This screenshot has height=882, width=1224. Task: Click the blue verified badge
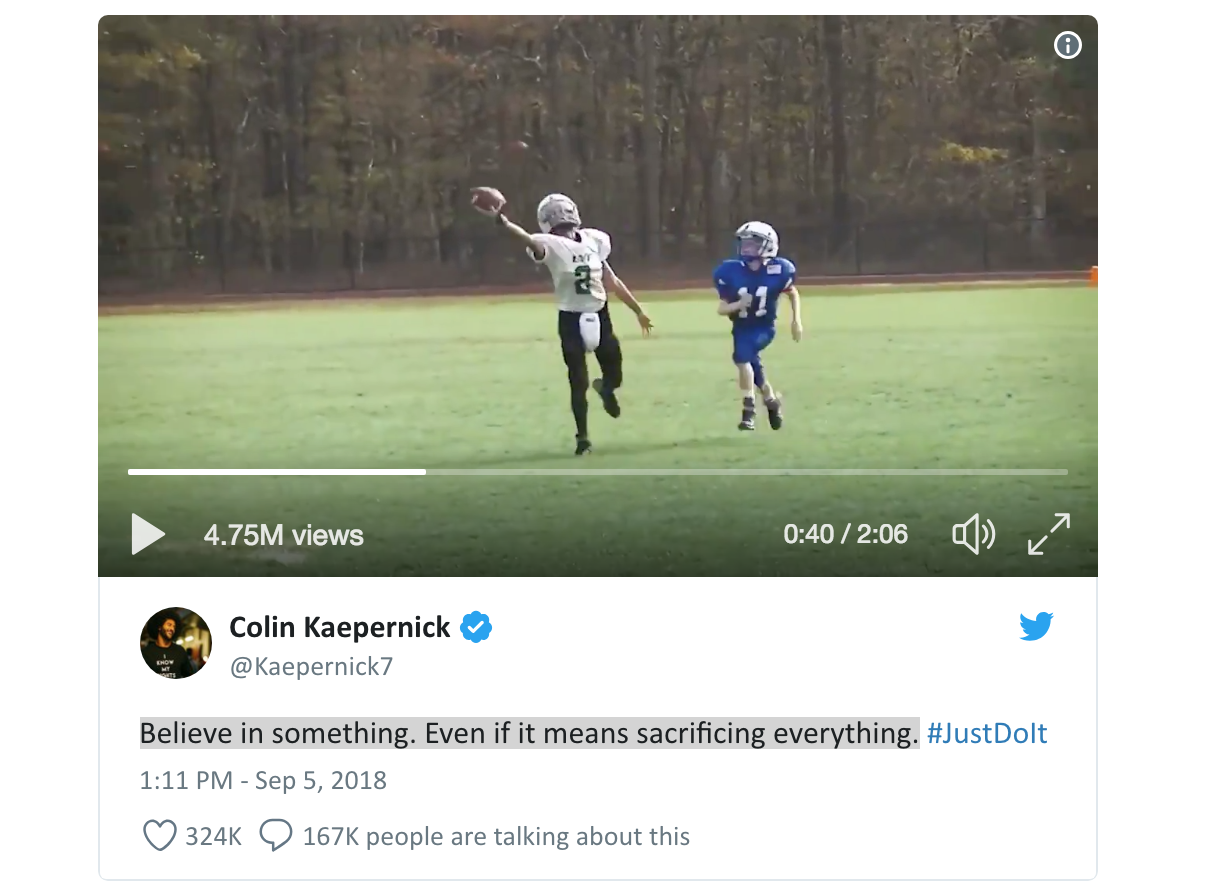click(476, 628)
